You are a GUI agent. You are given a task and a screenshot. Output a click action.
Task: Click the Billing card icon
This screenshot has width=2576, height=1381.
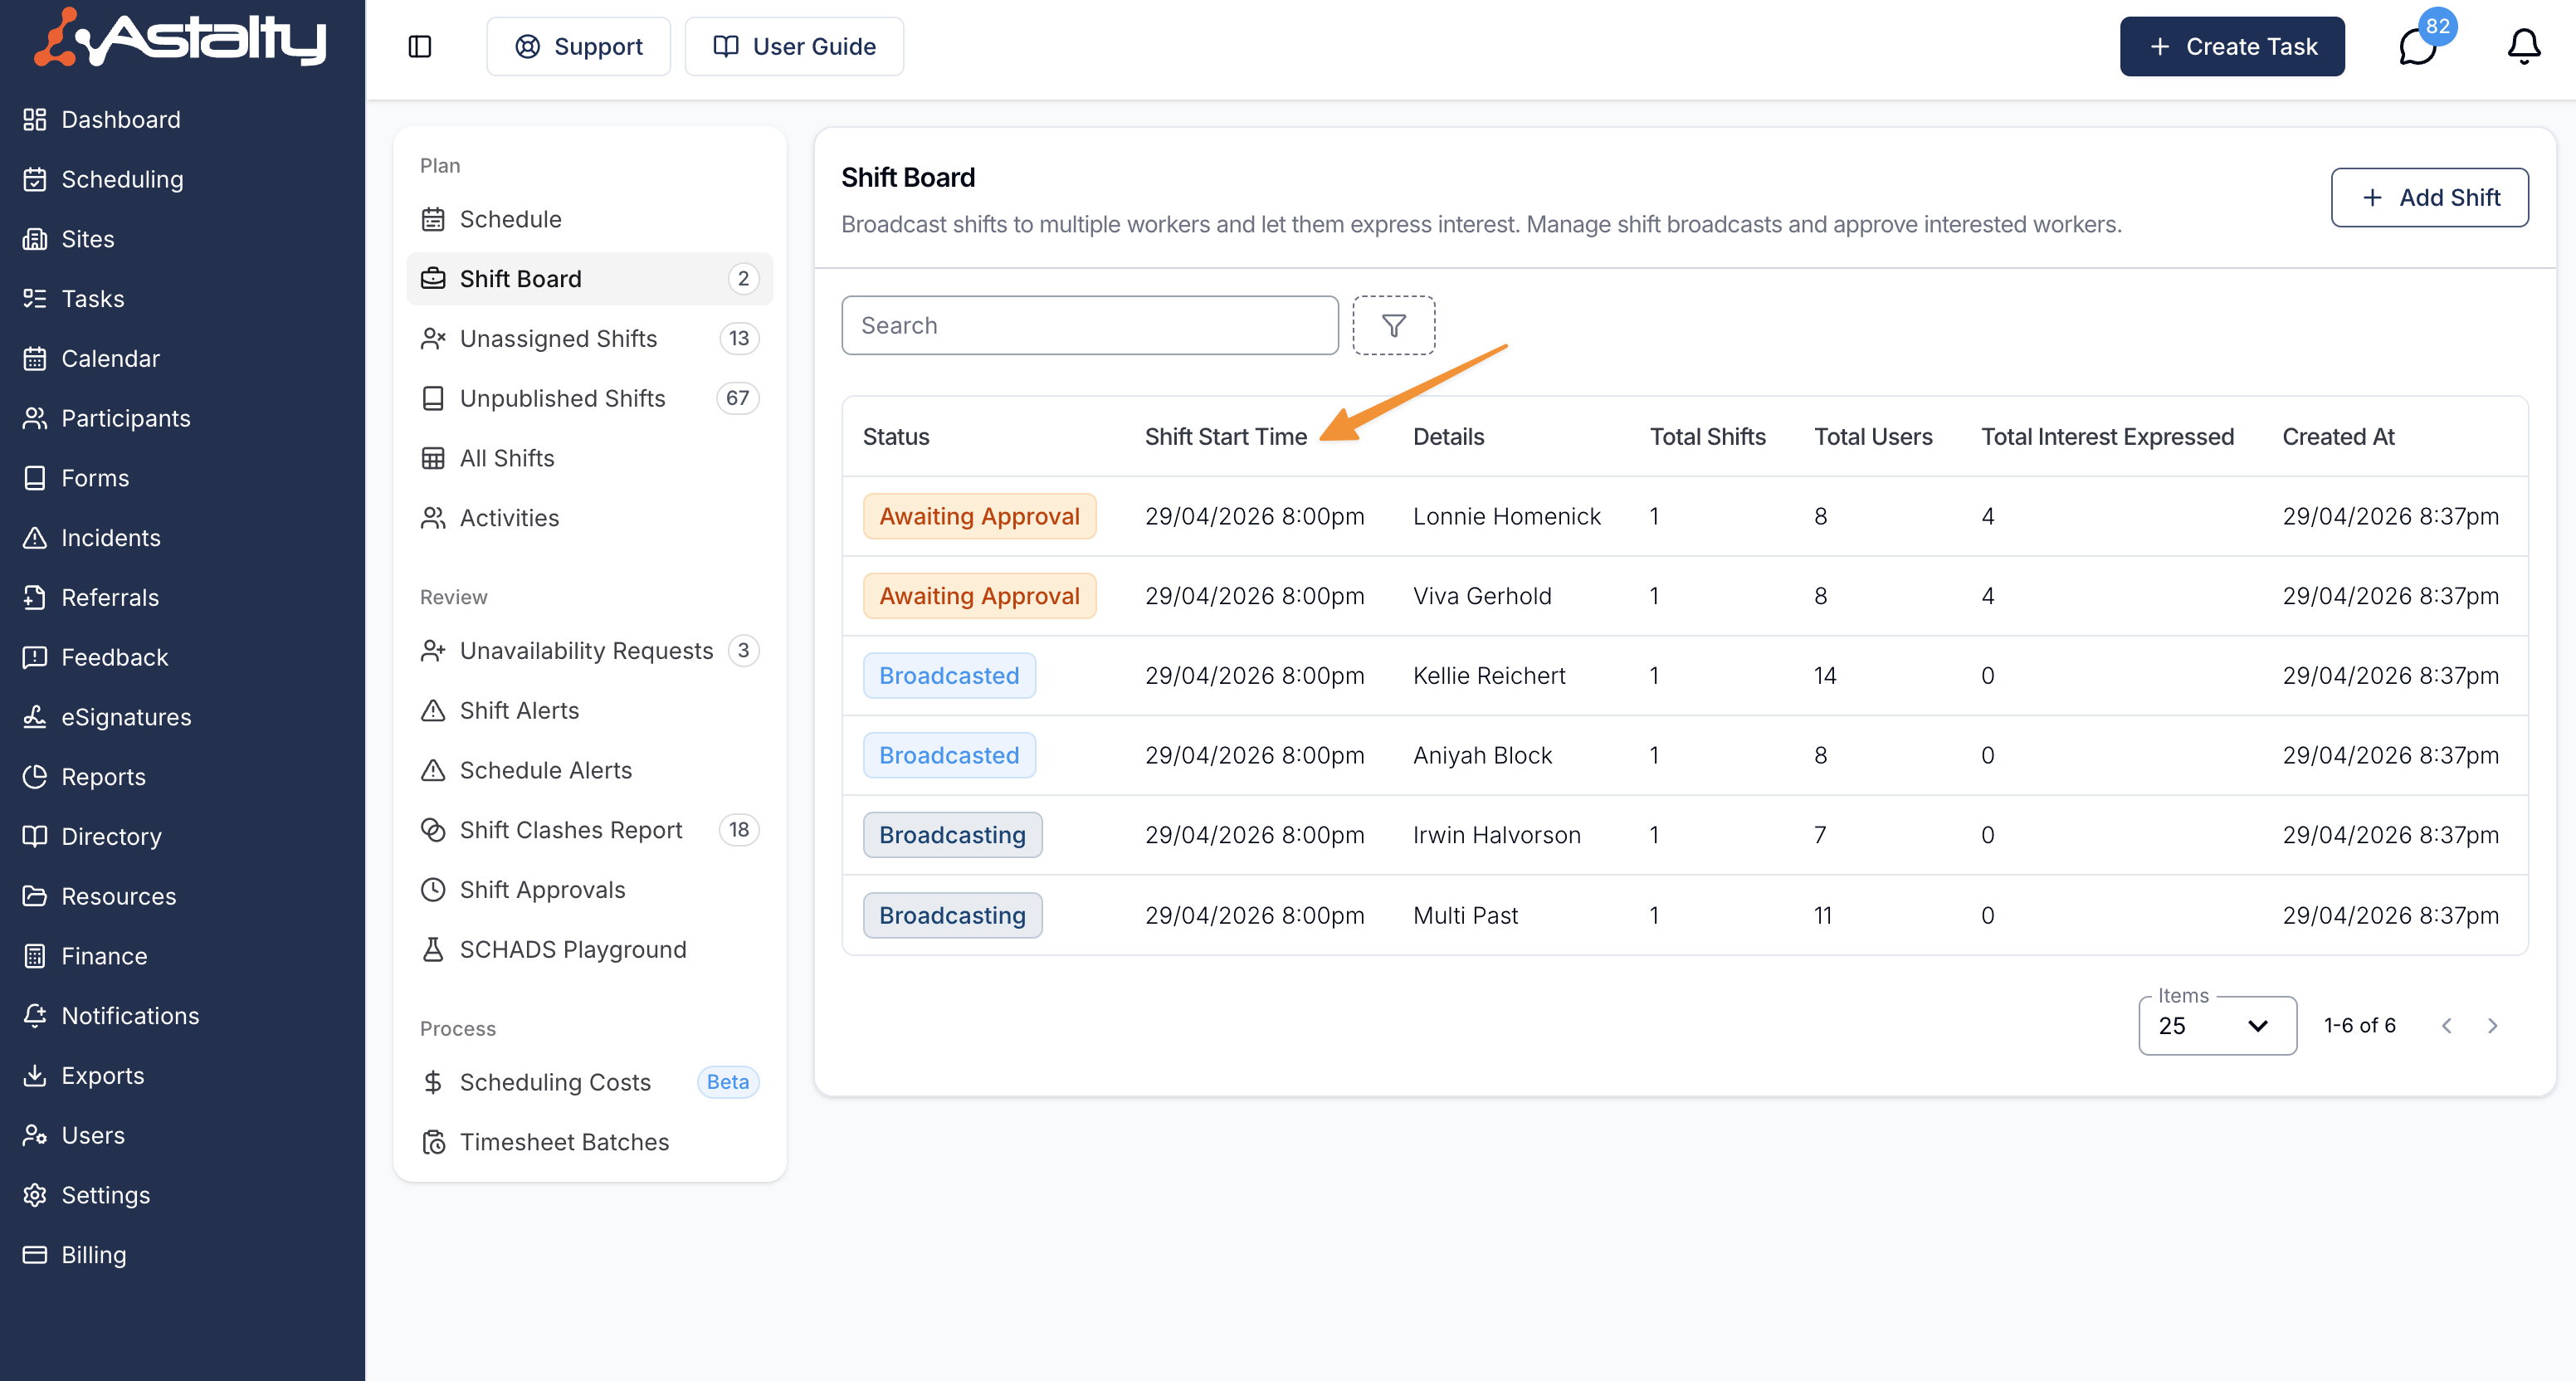[x=35, y=1255]
